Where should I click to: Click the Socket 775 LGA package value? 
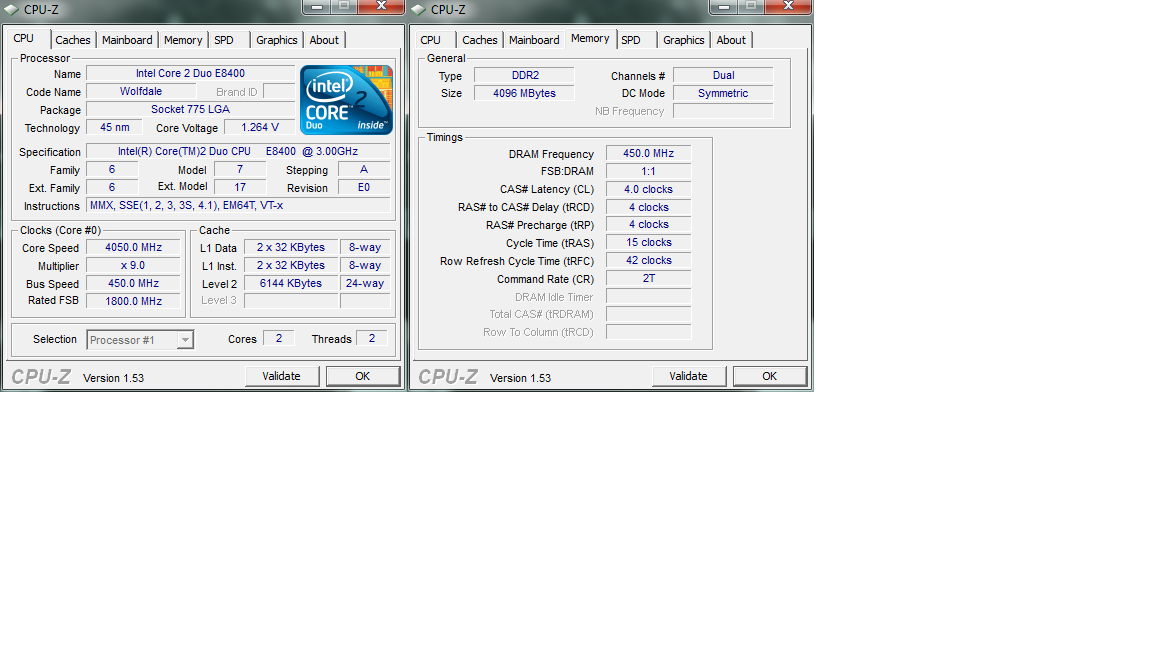coord(190,109)
